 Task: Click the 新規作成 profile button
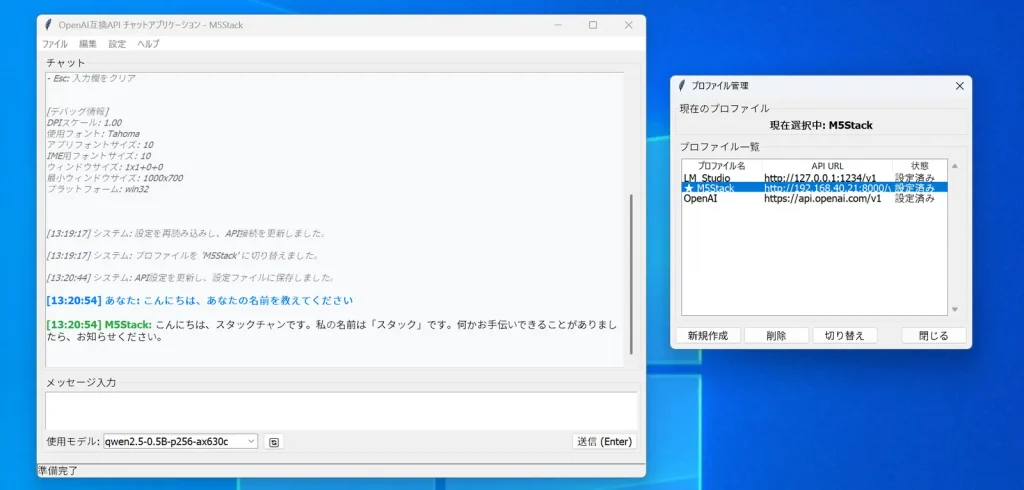[708, 336]
